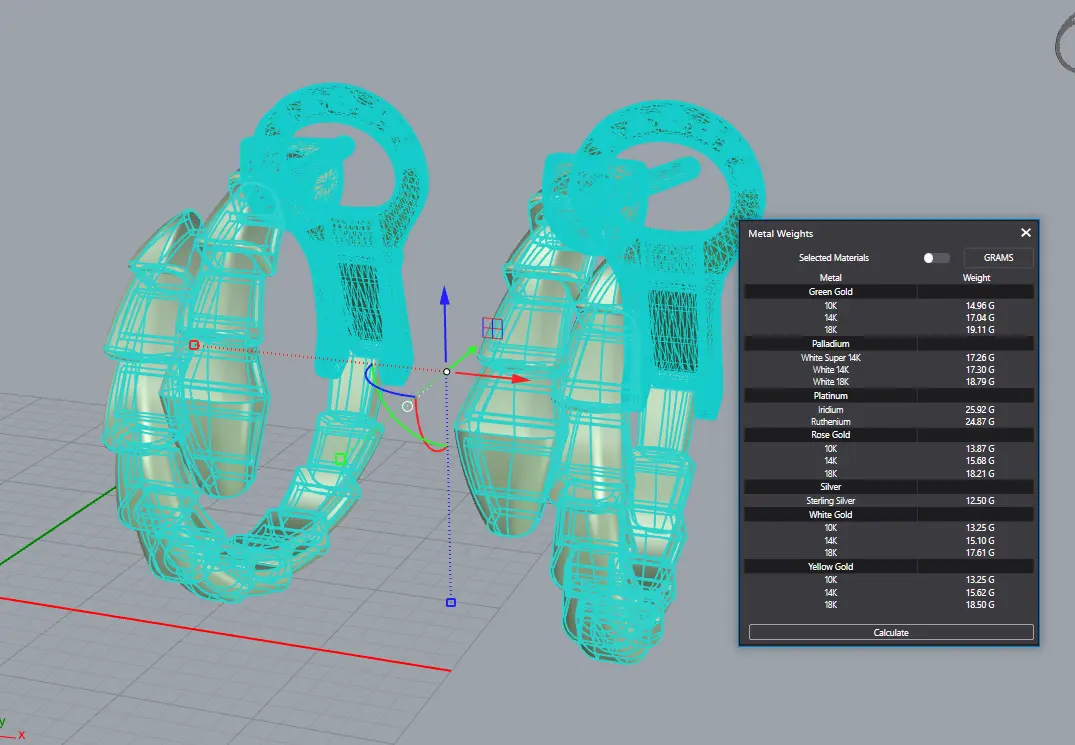Click the gumball menu ball circle

click(x=407, y=406)
